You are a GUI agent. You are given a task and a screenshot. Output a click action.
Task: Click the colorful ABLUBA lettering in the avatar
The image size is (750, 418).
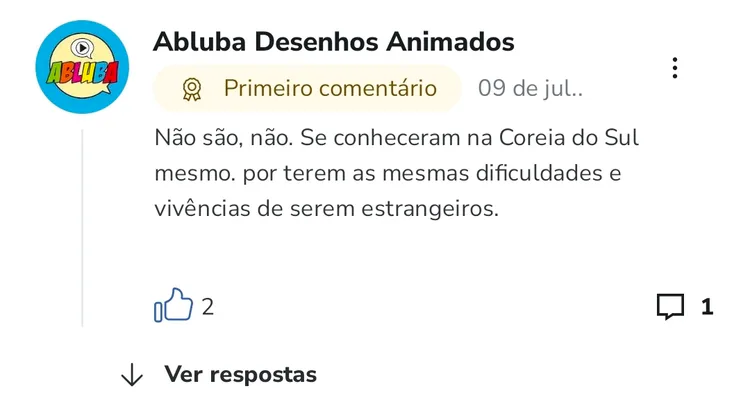click(82, 73)
